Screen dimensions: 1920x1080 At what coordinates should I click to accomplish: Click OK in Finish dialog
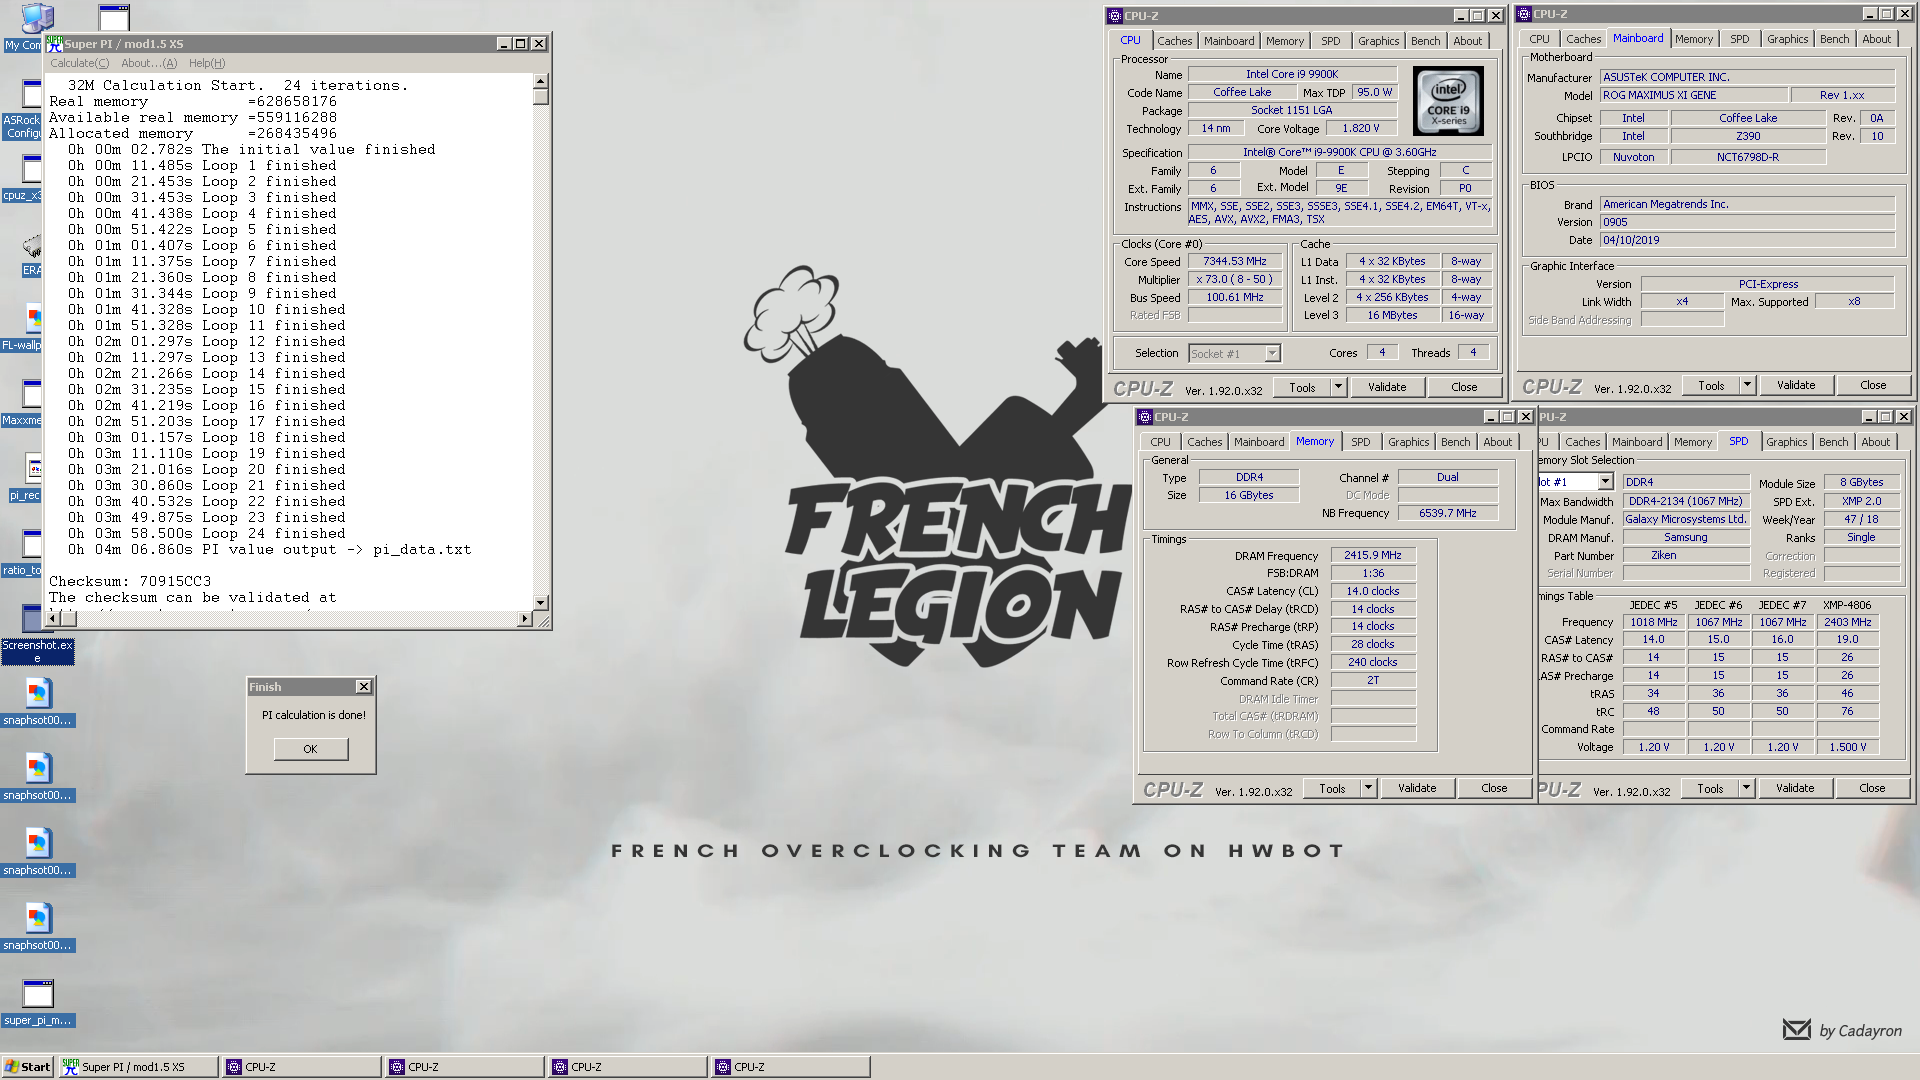tap(311, 749)
